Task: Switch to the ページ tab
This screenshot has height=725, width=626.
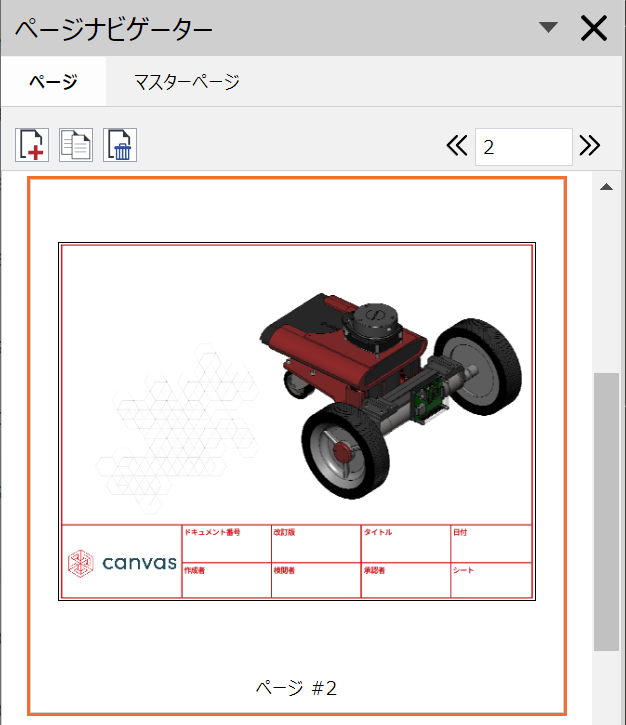Action: 54,82
